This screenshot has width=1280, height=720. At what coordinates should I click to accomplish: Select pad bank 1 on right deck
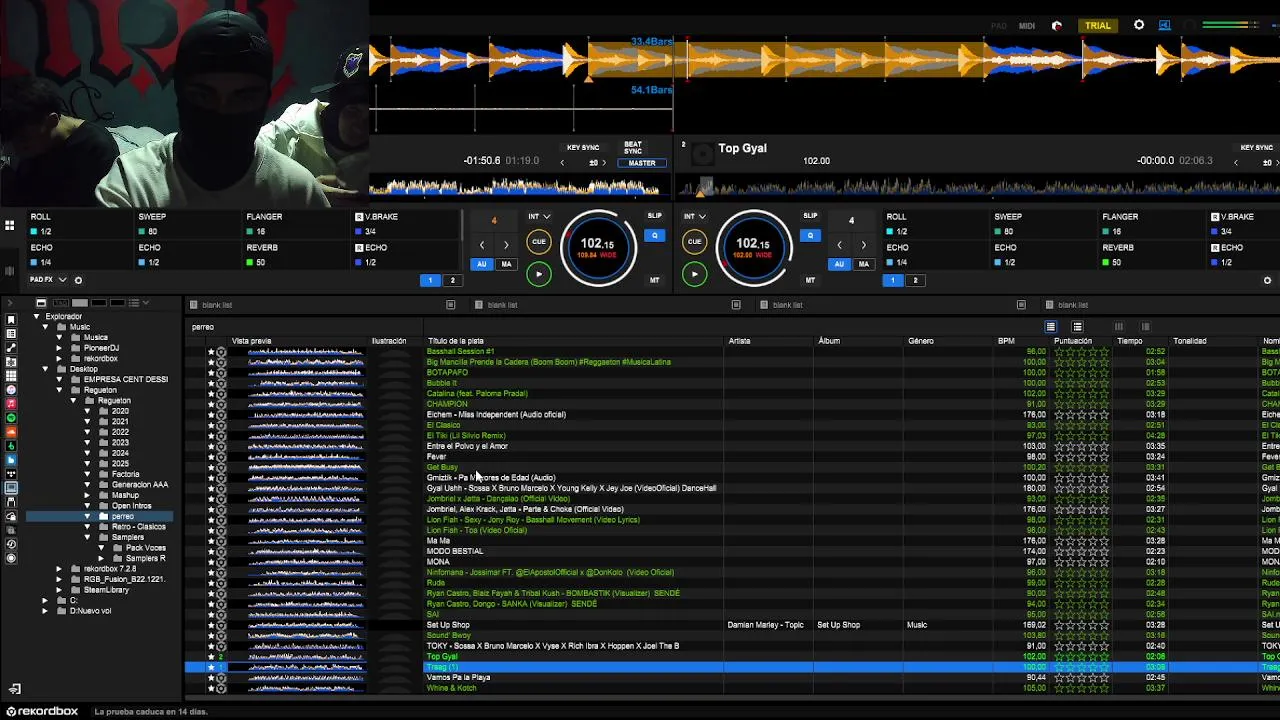click(x=893, y=280)
